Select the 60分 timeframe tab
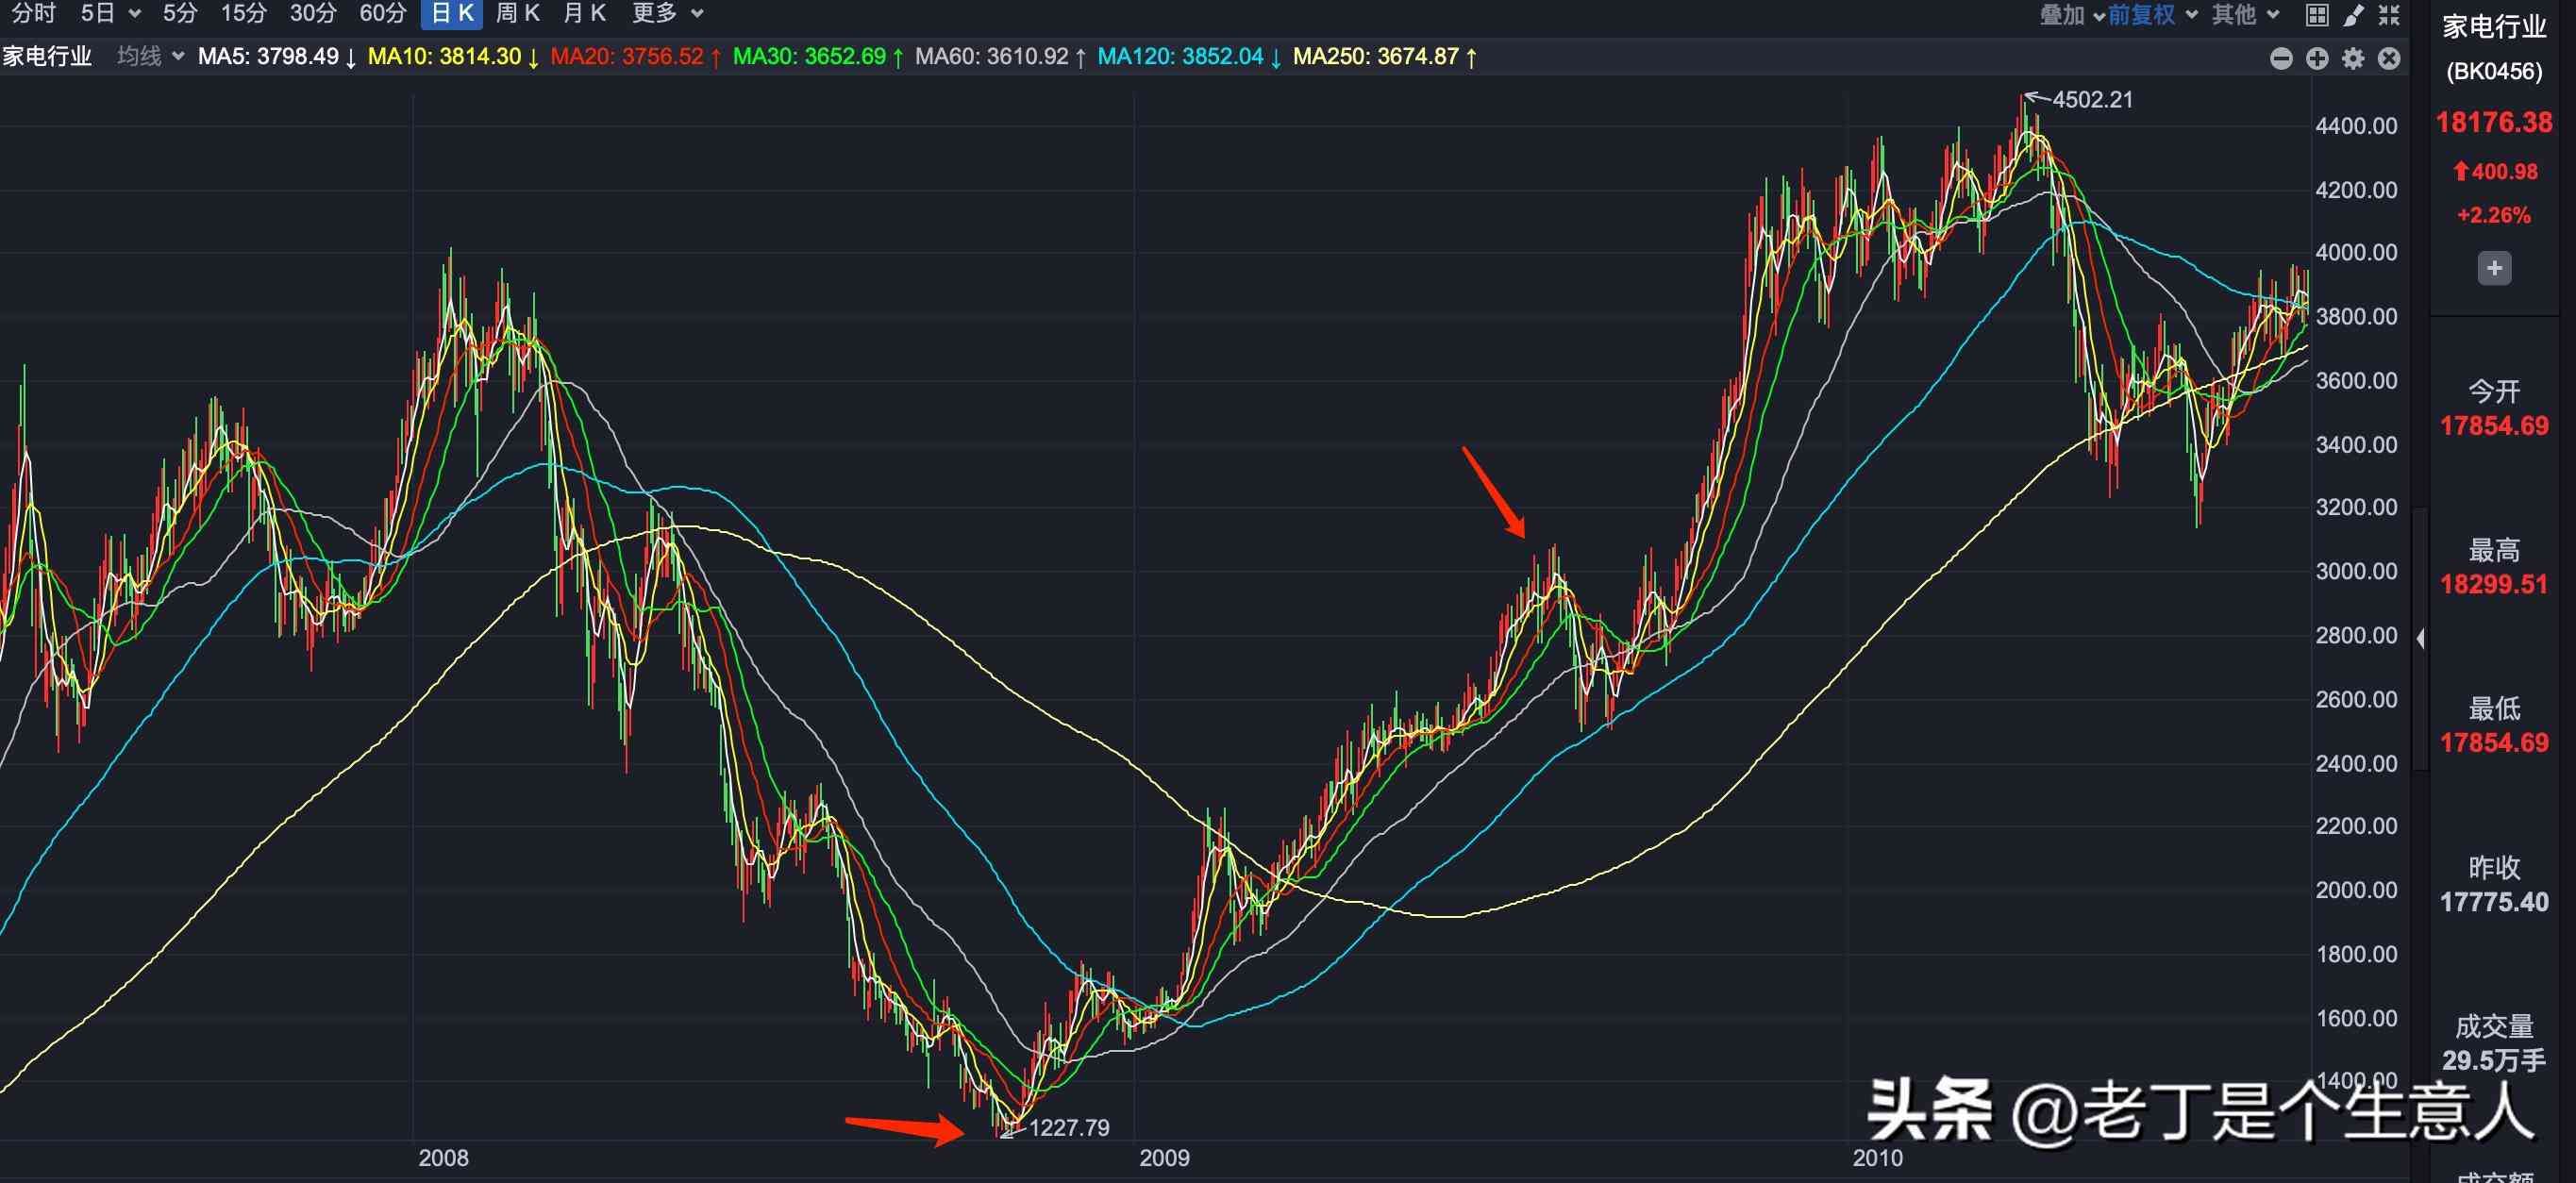The width and height of the screenshot is (2576, 1183). coord(383,14)
